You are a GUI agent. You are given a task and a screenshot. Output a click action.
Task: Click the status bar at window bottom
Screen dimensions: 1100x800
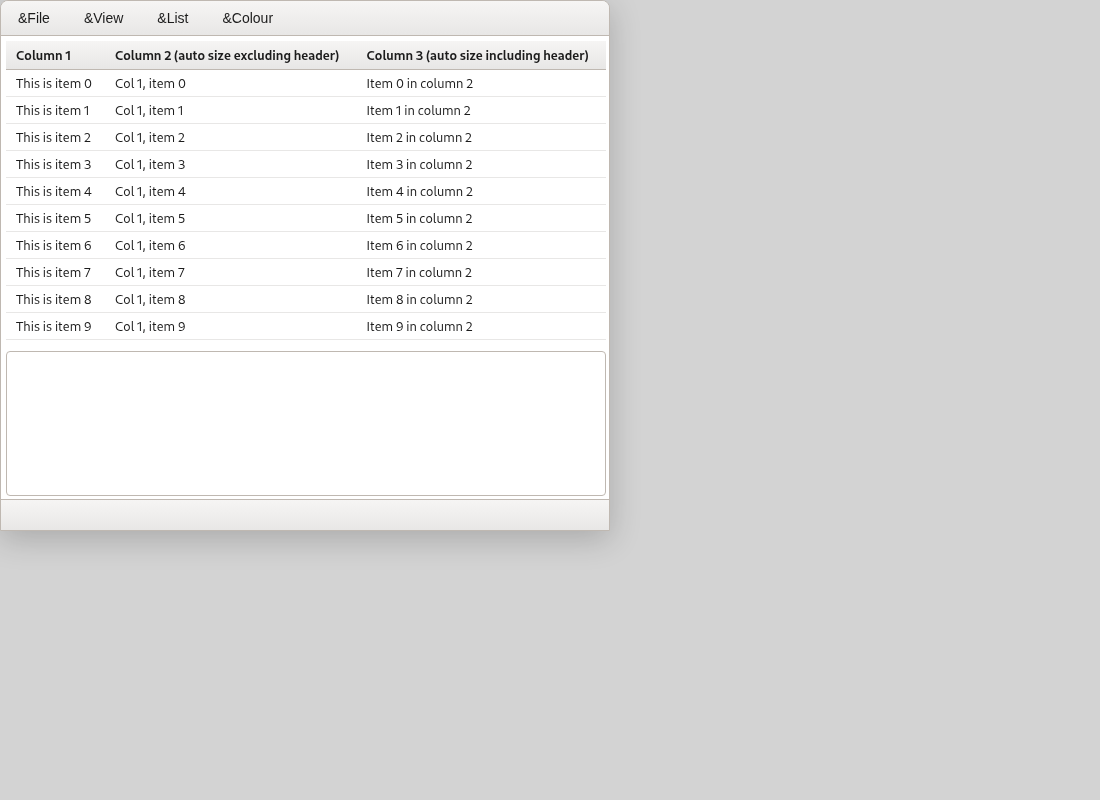point(305,515)
